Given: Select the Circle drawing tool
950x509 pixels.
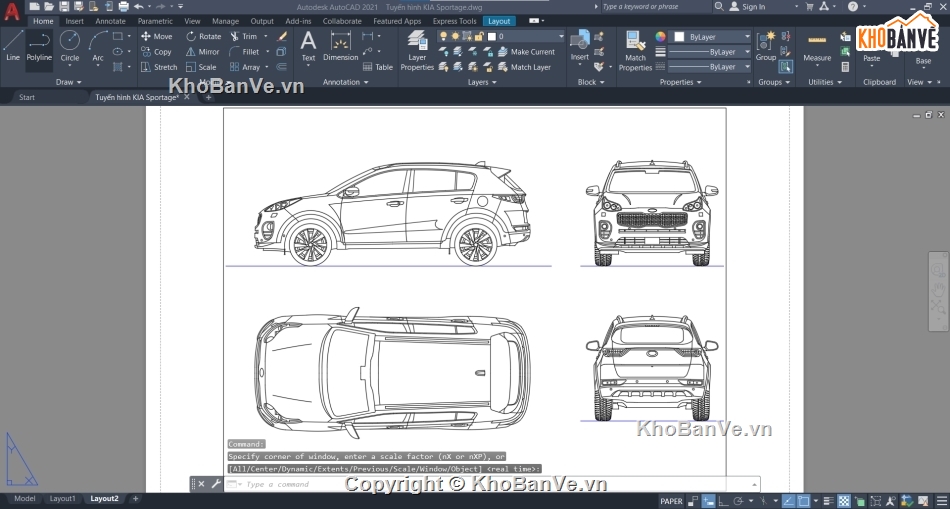Looking at the screenshot, I should tap(70, 47).
